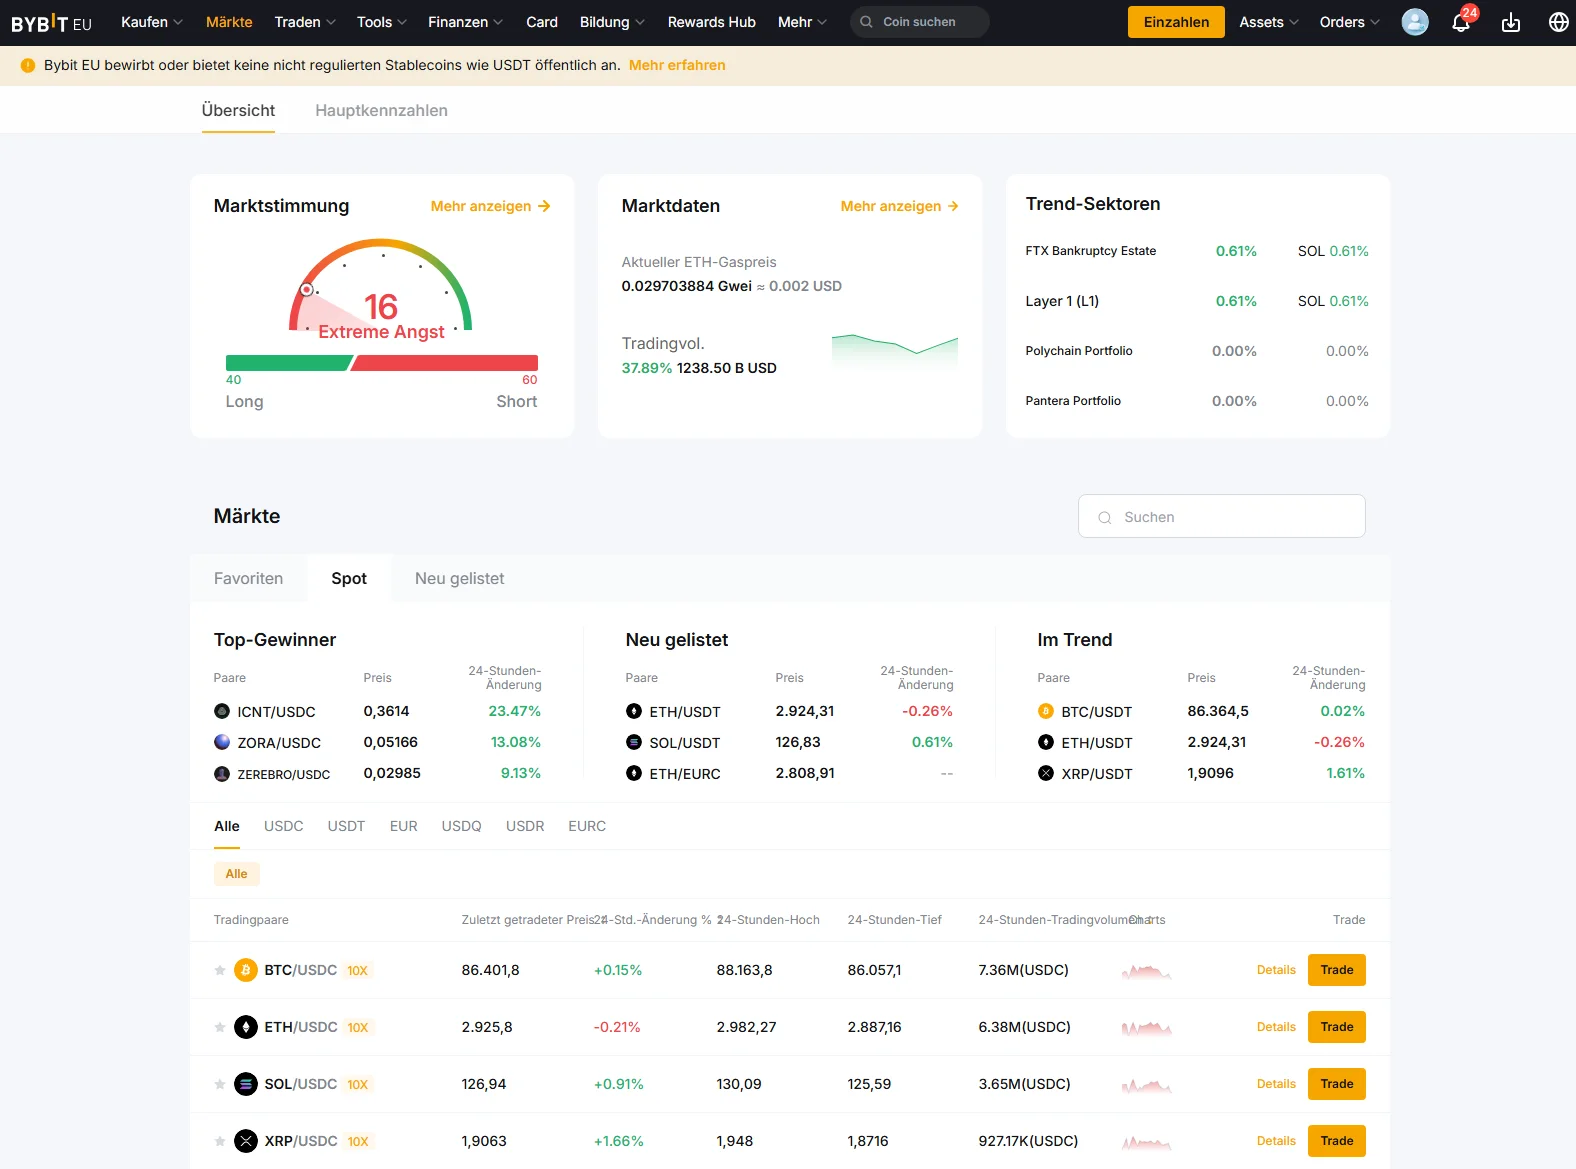This screenshot has height=1169, width=1576.
Task: Open the Assets dropdown
Action: point(1269,22)
